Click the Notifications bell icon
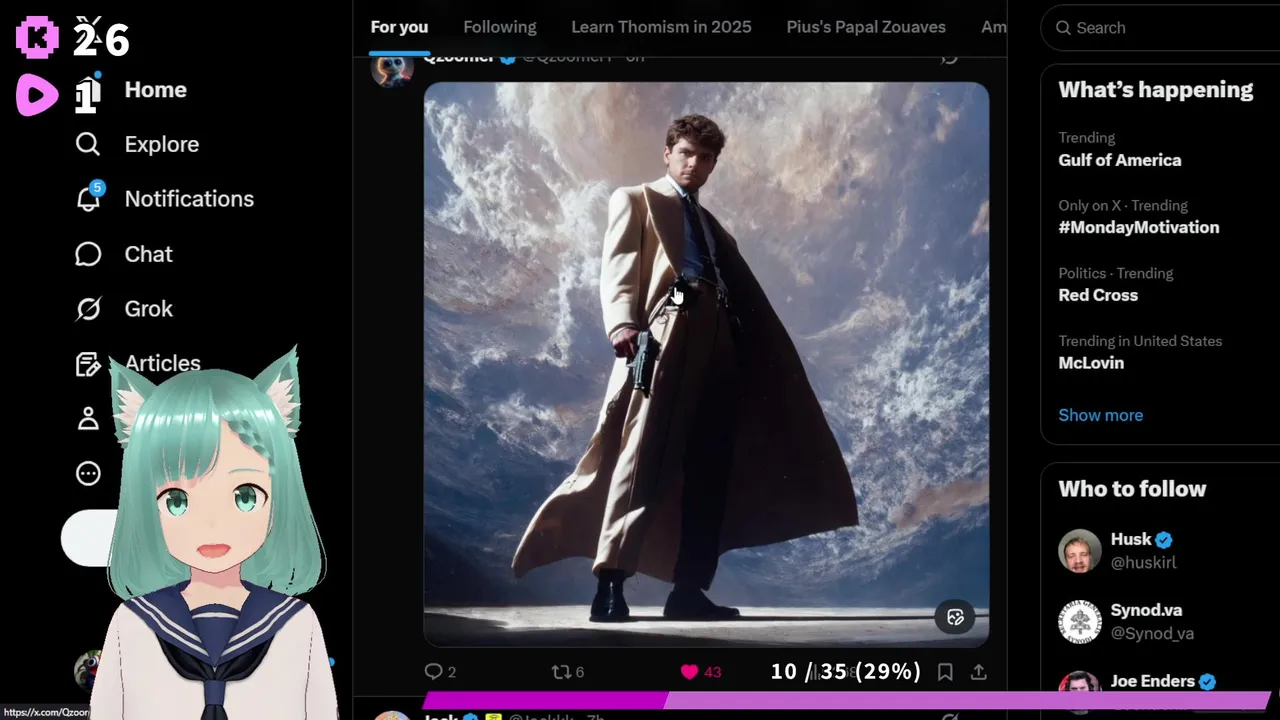 pos(88,199)
